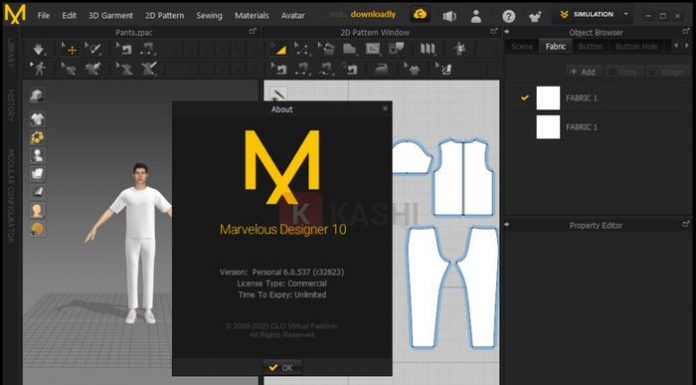Pop out the Property Editor panel
Screen dimensions: 696x385
pos(686,224)
